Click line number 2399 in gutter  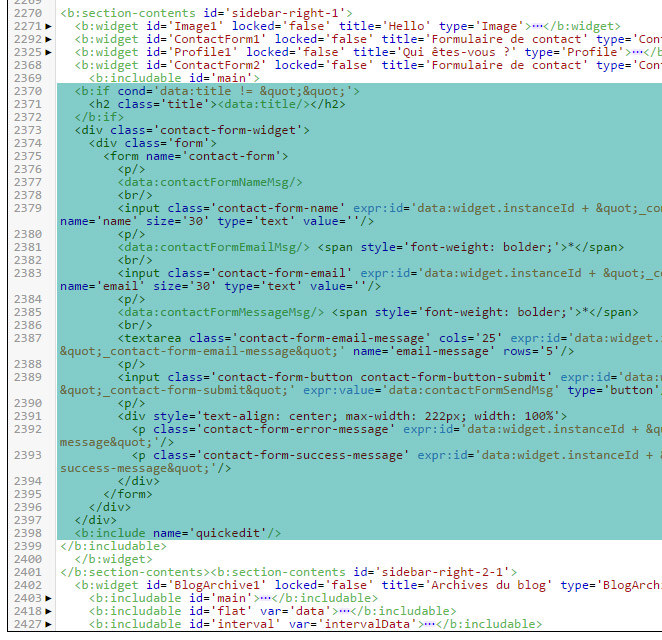coord(28,546)
